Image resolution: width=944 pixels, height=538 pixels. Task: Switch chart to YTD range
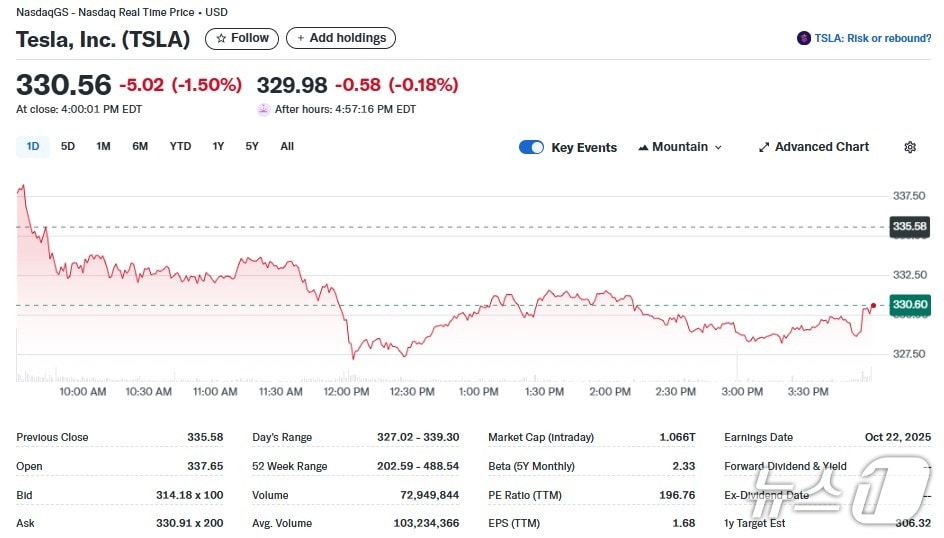pos(180,147)
